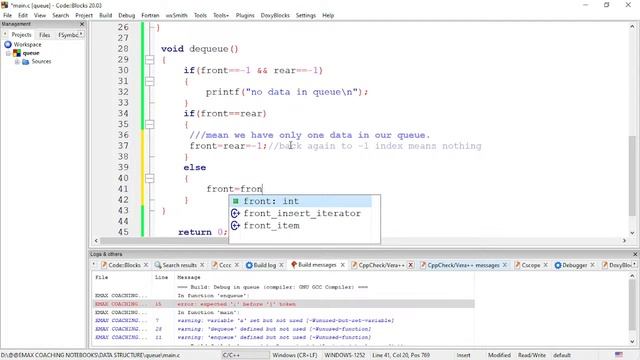Open the wxSmith menu

click(x=176, y=15)
